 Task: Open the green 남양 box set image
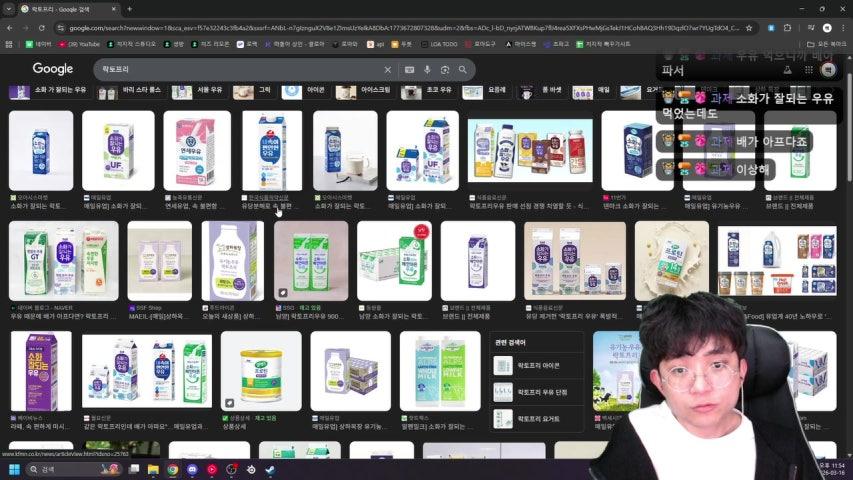click(x=394, y=261)
